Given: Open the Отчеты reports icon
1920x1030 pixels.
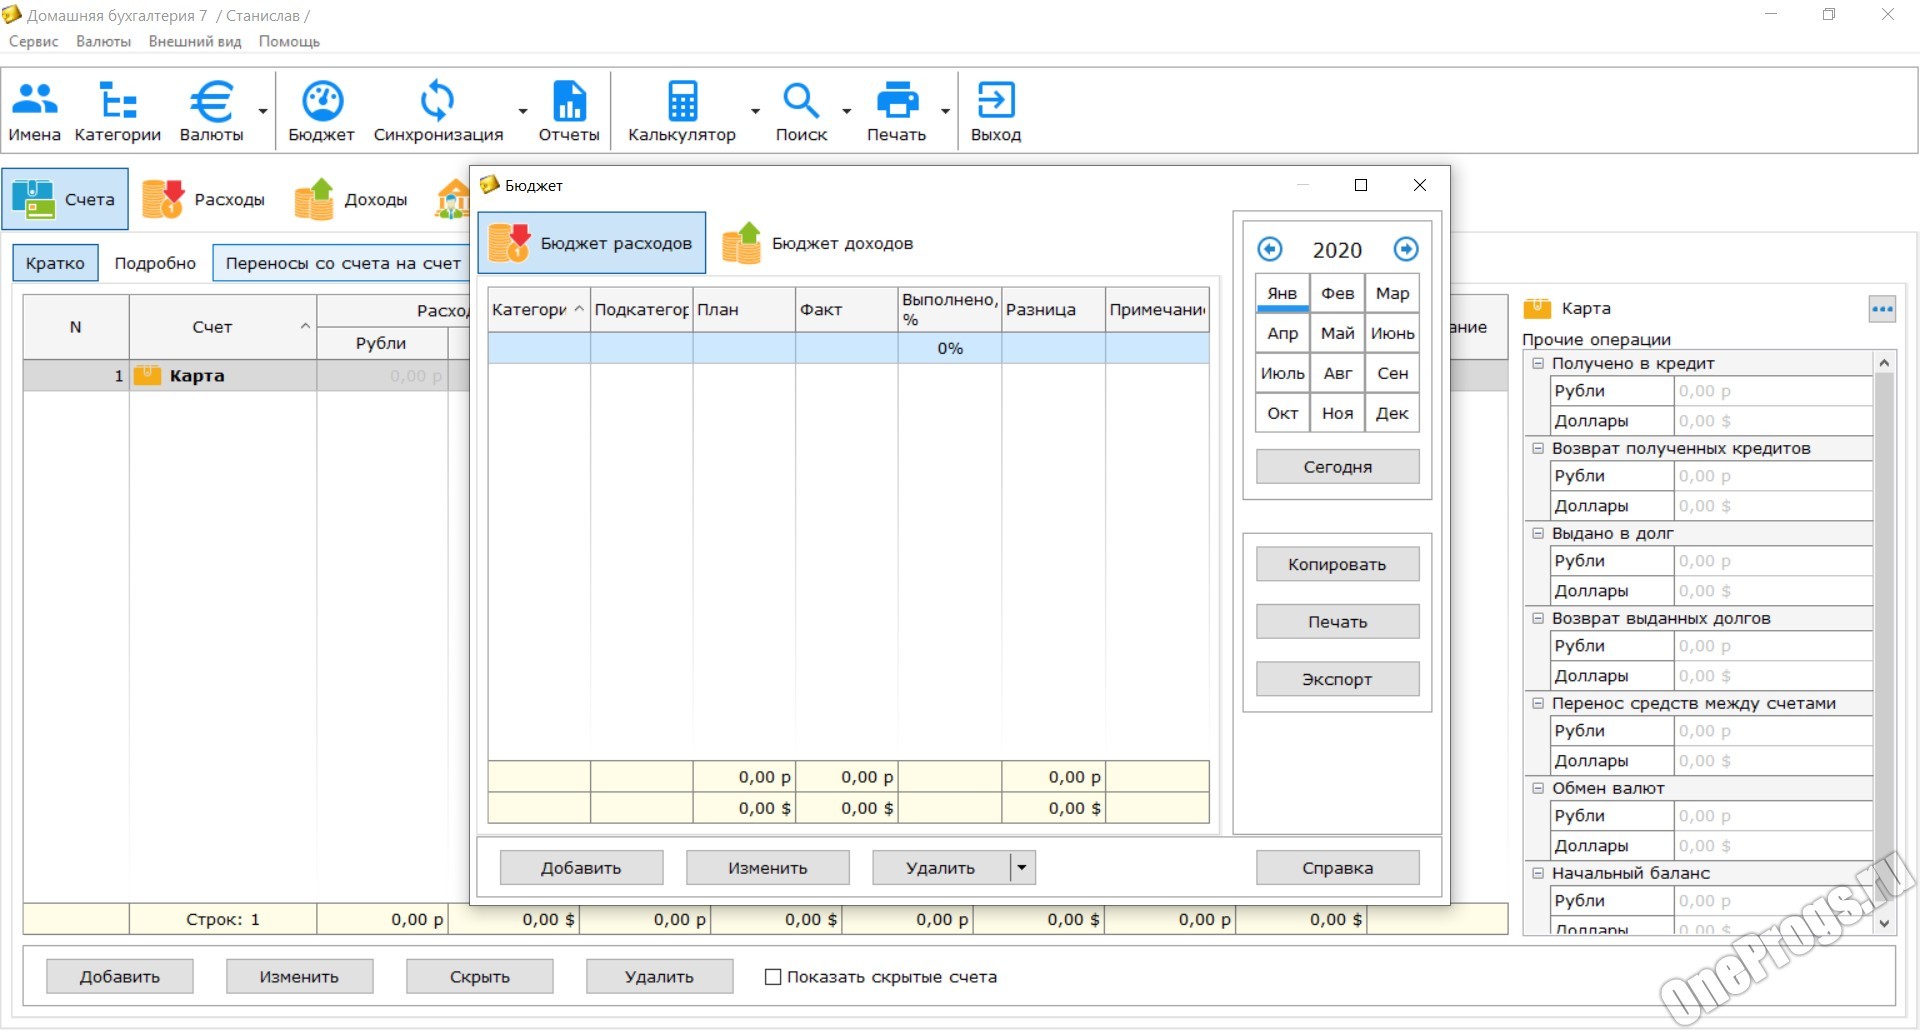Looking at the screenshot, I should pyautogui.click(x=569, y=100).
